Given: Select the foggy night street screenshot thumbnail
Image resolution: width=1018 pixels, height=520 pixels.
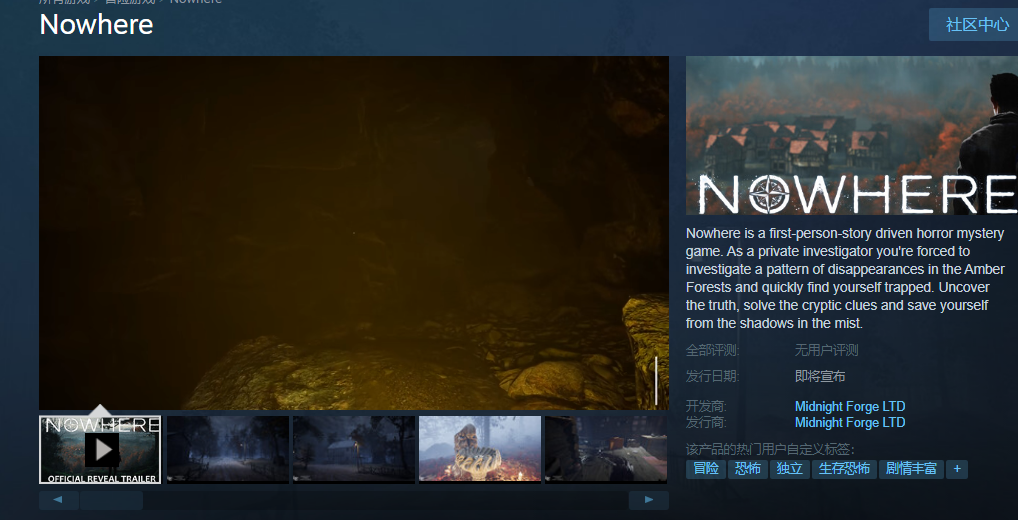Looking at the screenshot, I should pyautogui.click(x=228, y=449).
